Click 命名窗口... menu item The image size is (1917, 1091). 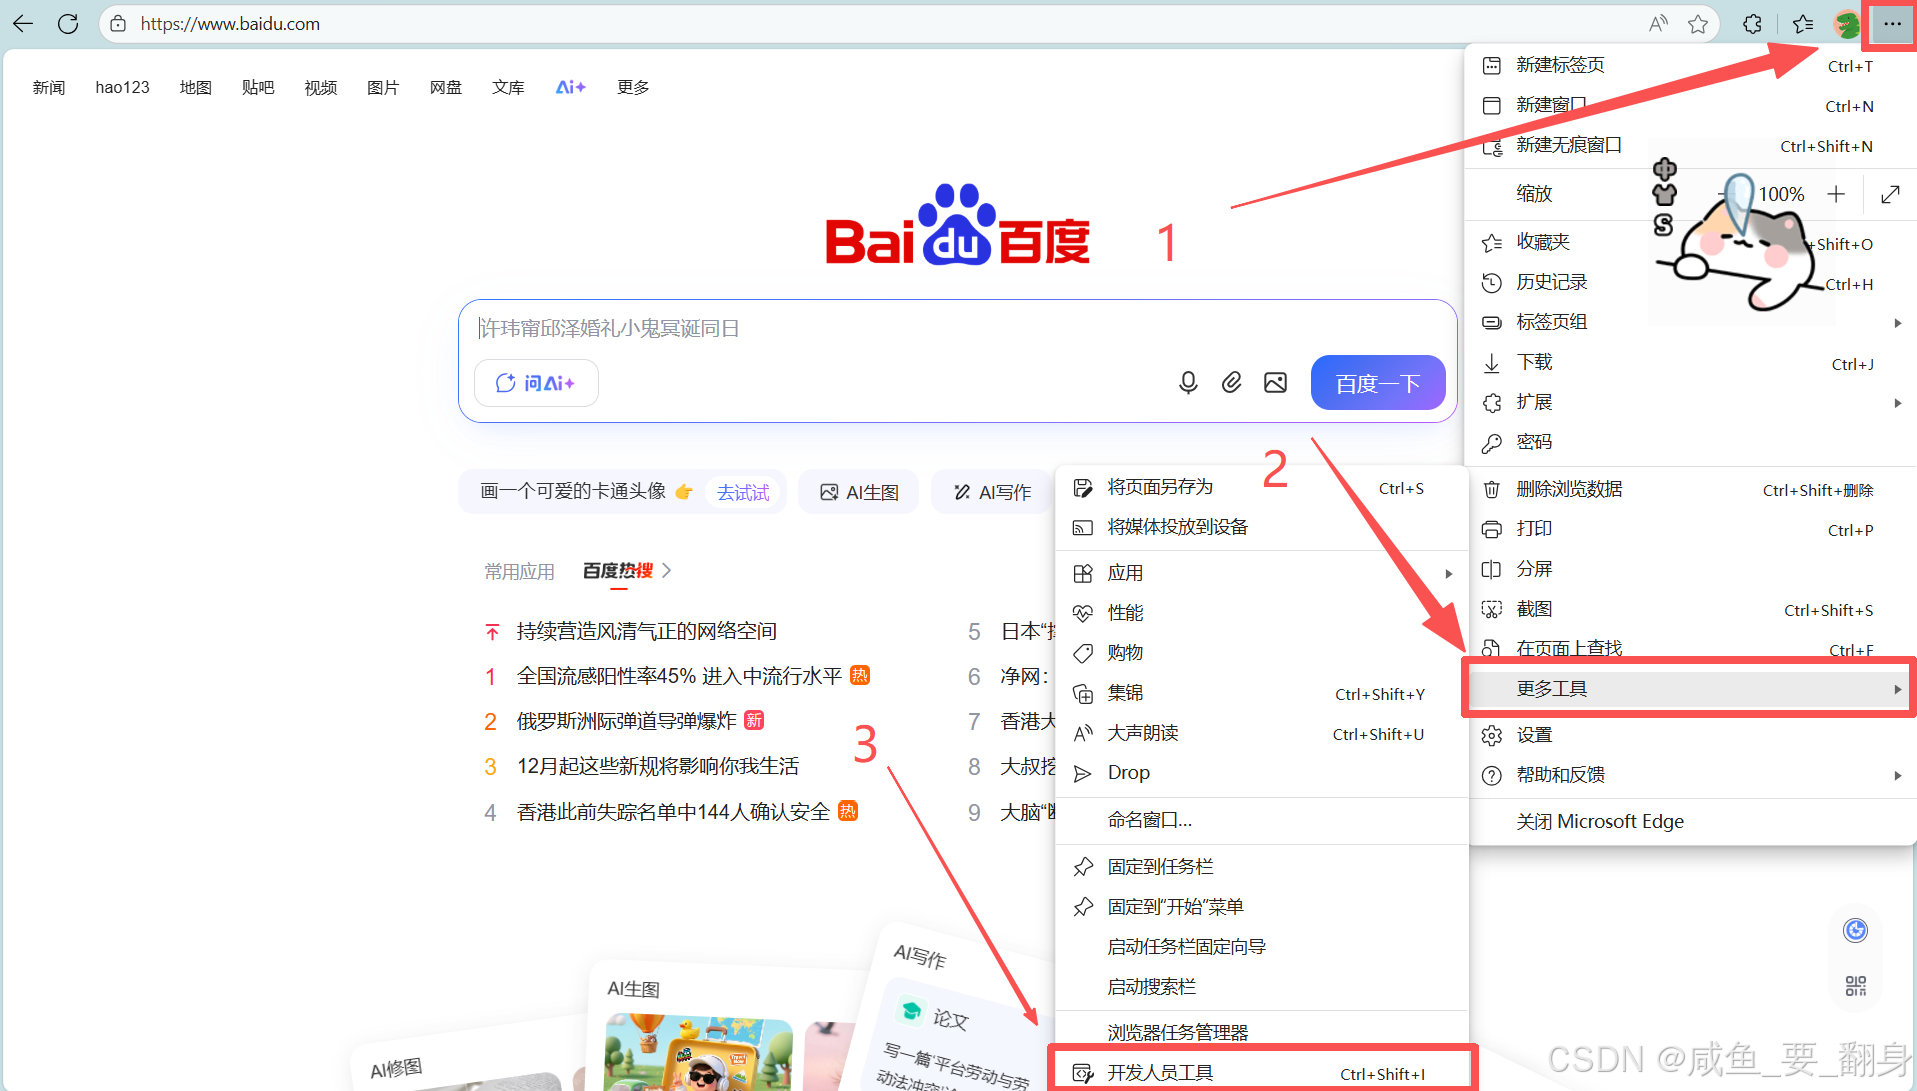[1262, 821]
